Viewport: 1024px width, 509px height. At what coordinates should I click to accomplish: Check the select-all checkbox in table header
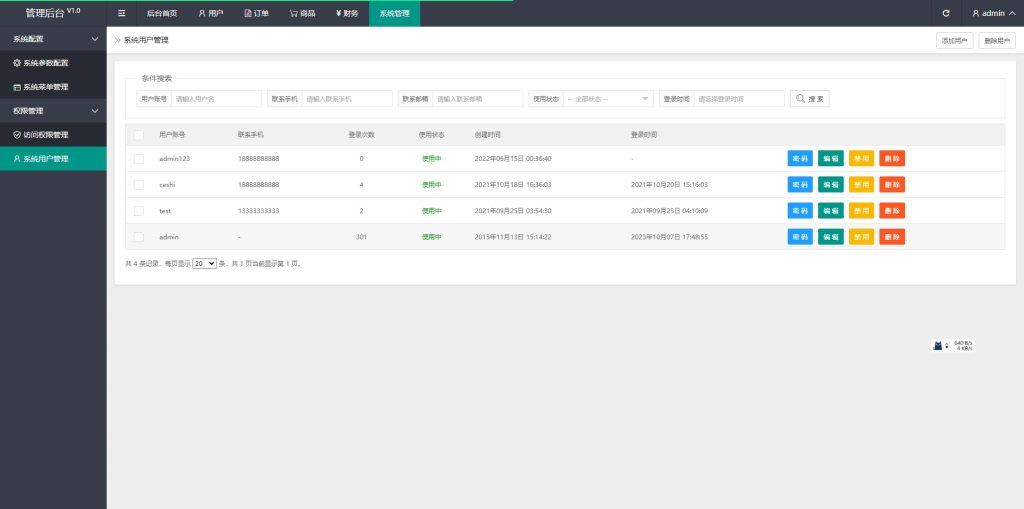(x=139, y=134)
